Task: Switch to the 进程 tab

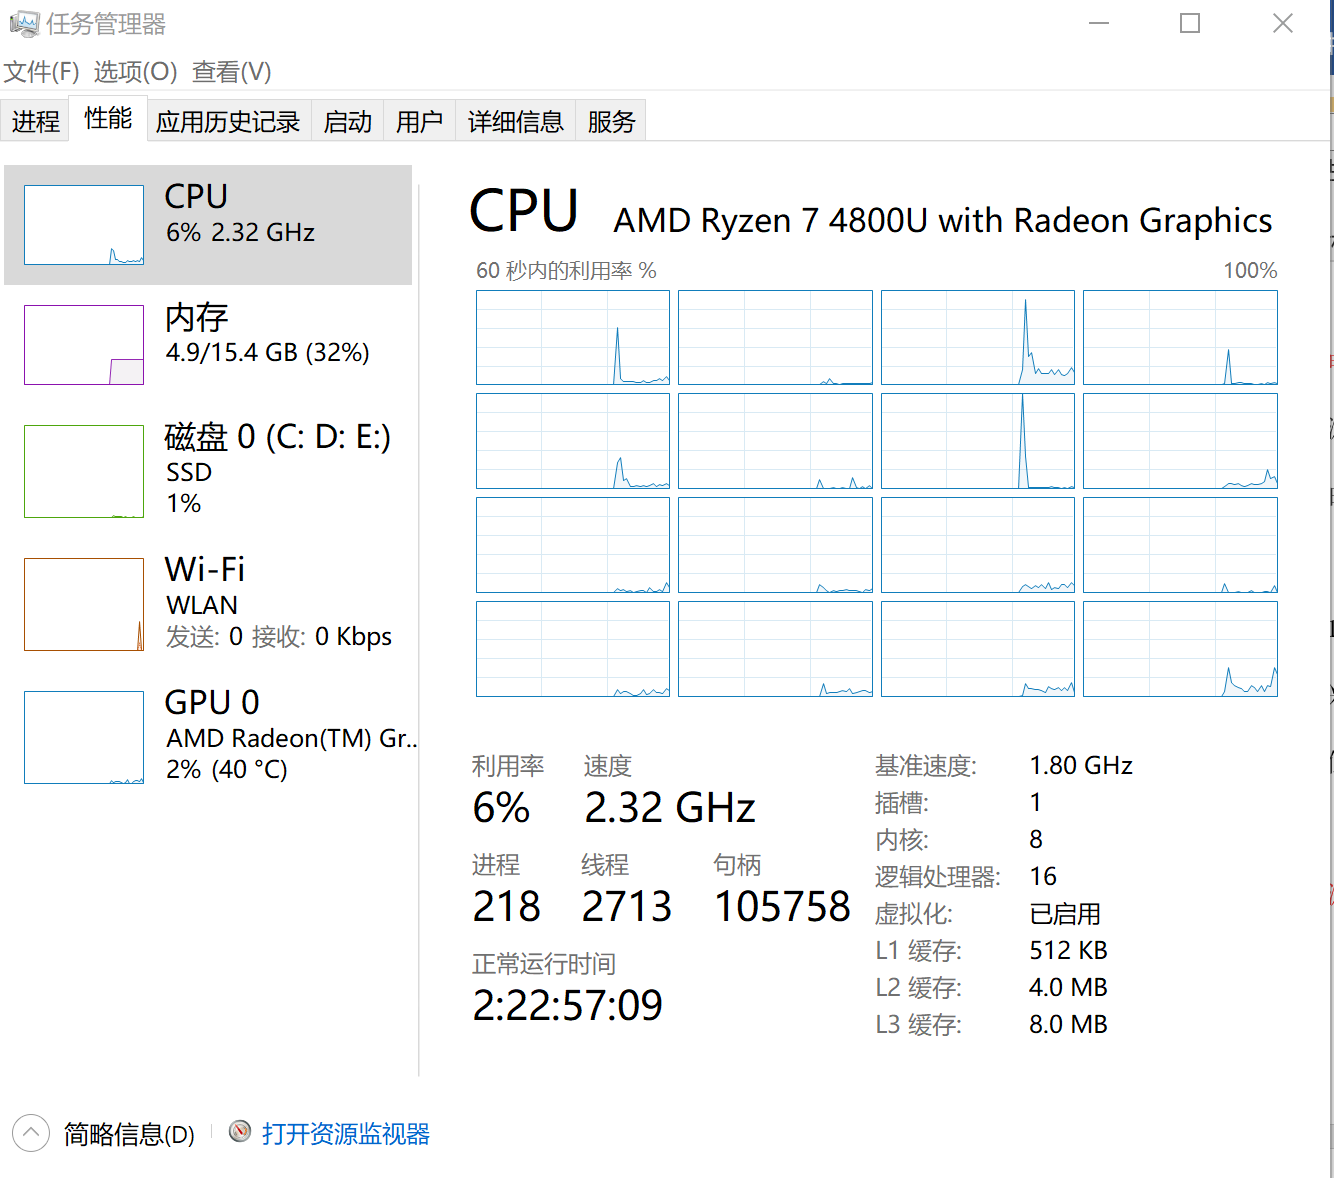Action: pos(35,121)
